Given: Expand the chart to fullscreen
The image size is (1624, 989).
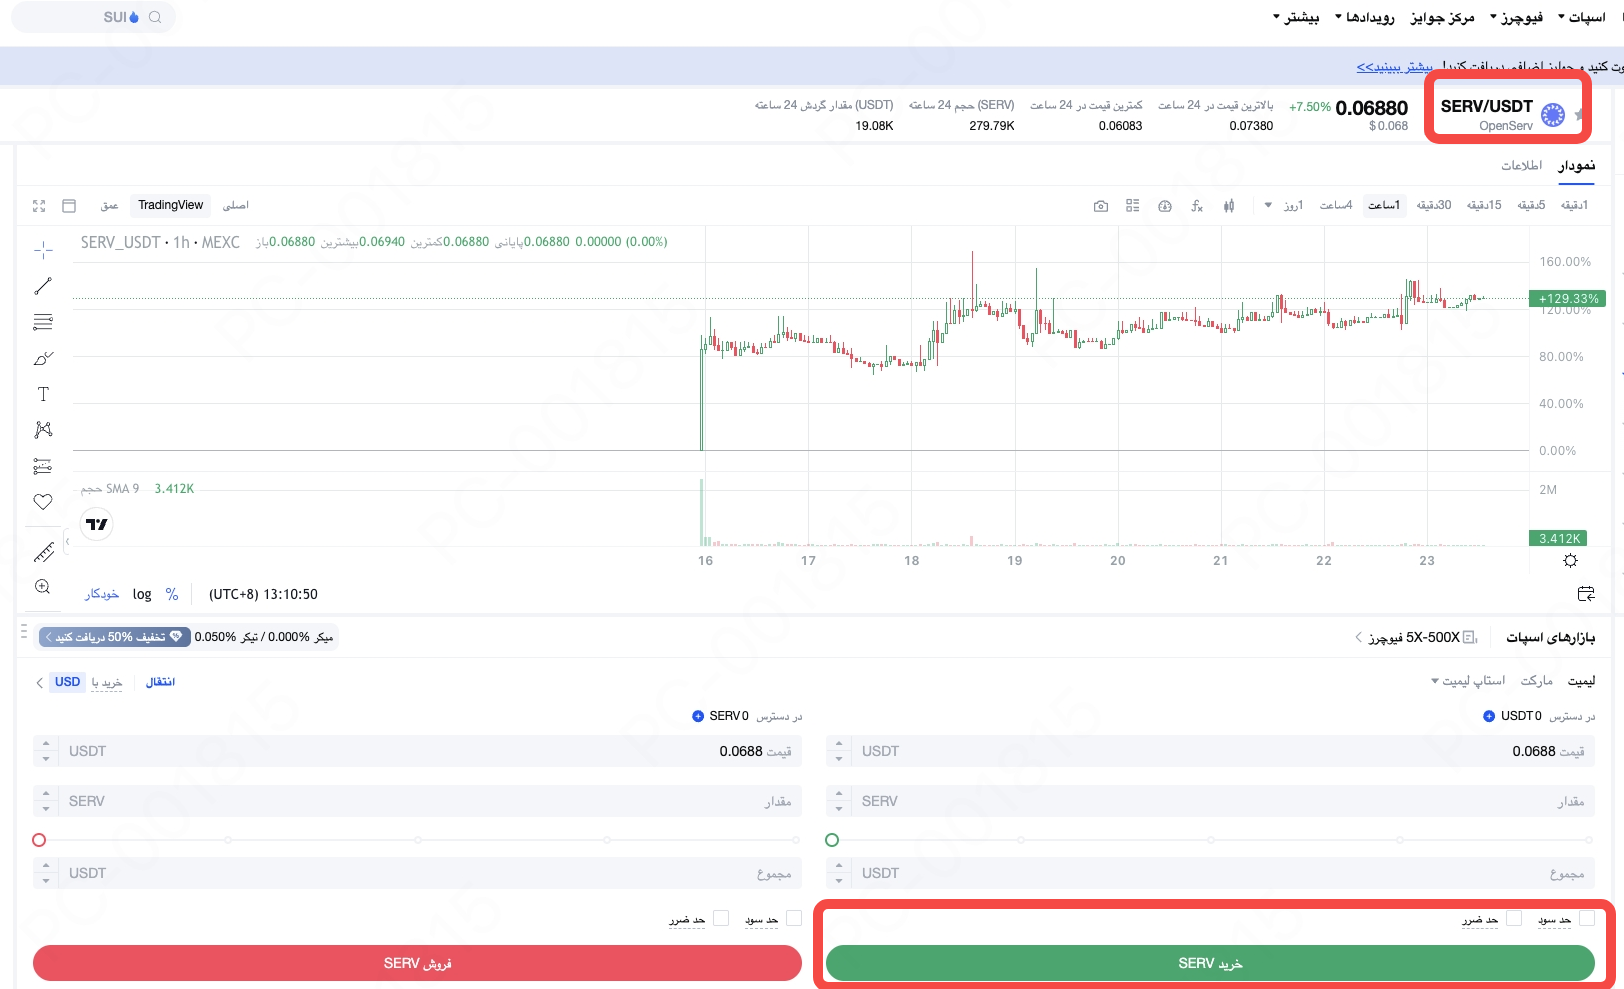Looking at the screenshot, I should click(39, 206).
